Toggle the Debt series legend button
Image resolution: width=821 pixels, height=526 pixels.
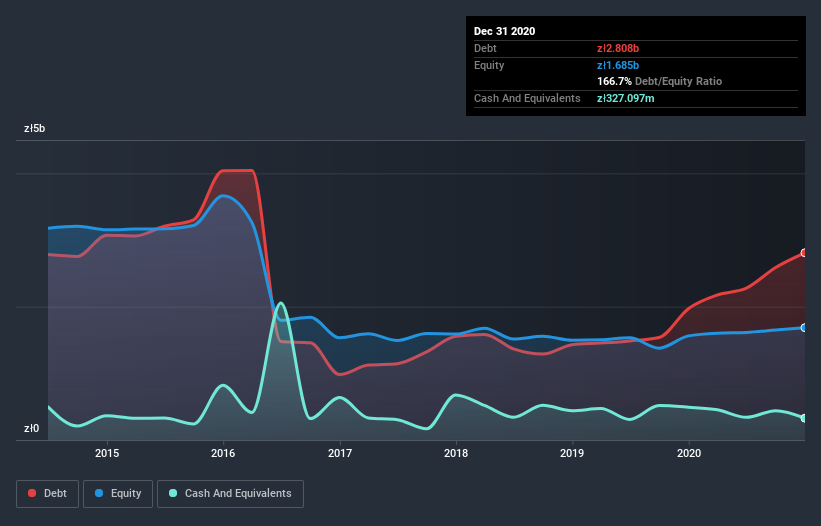[x=47, y=494]
